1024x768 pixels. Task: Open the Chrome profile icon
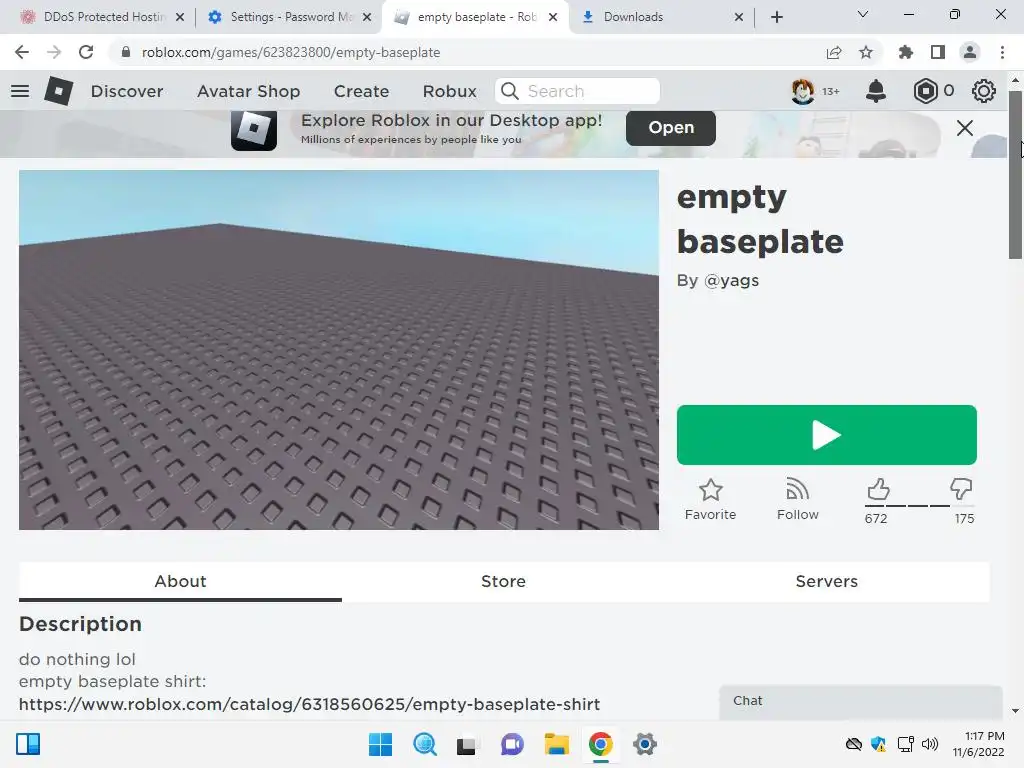click(x=970, y=52)
